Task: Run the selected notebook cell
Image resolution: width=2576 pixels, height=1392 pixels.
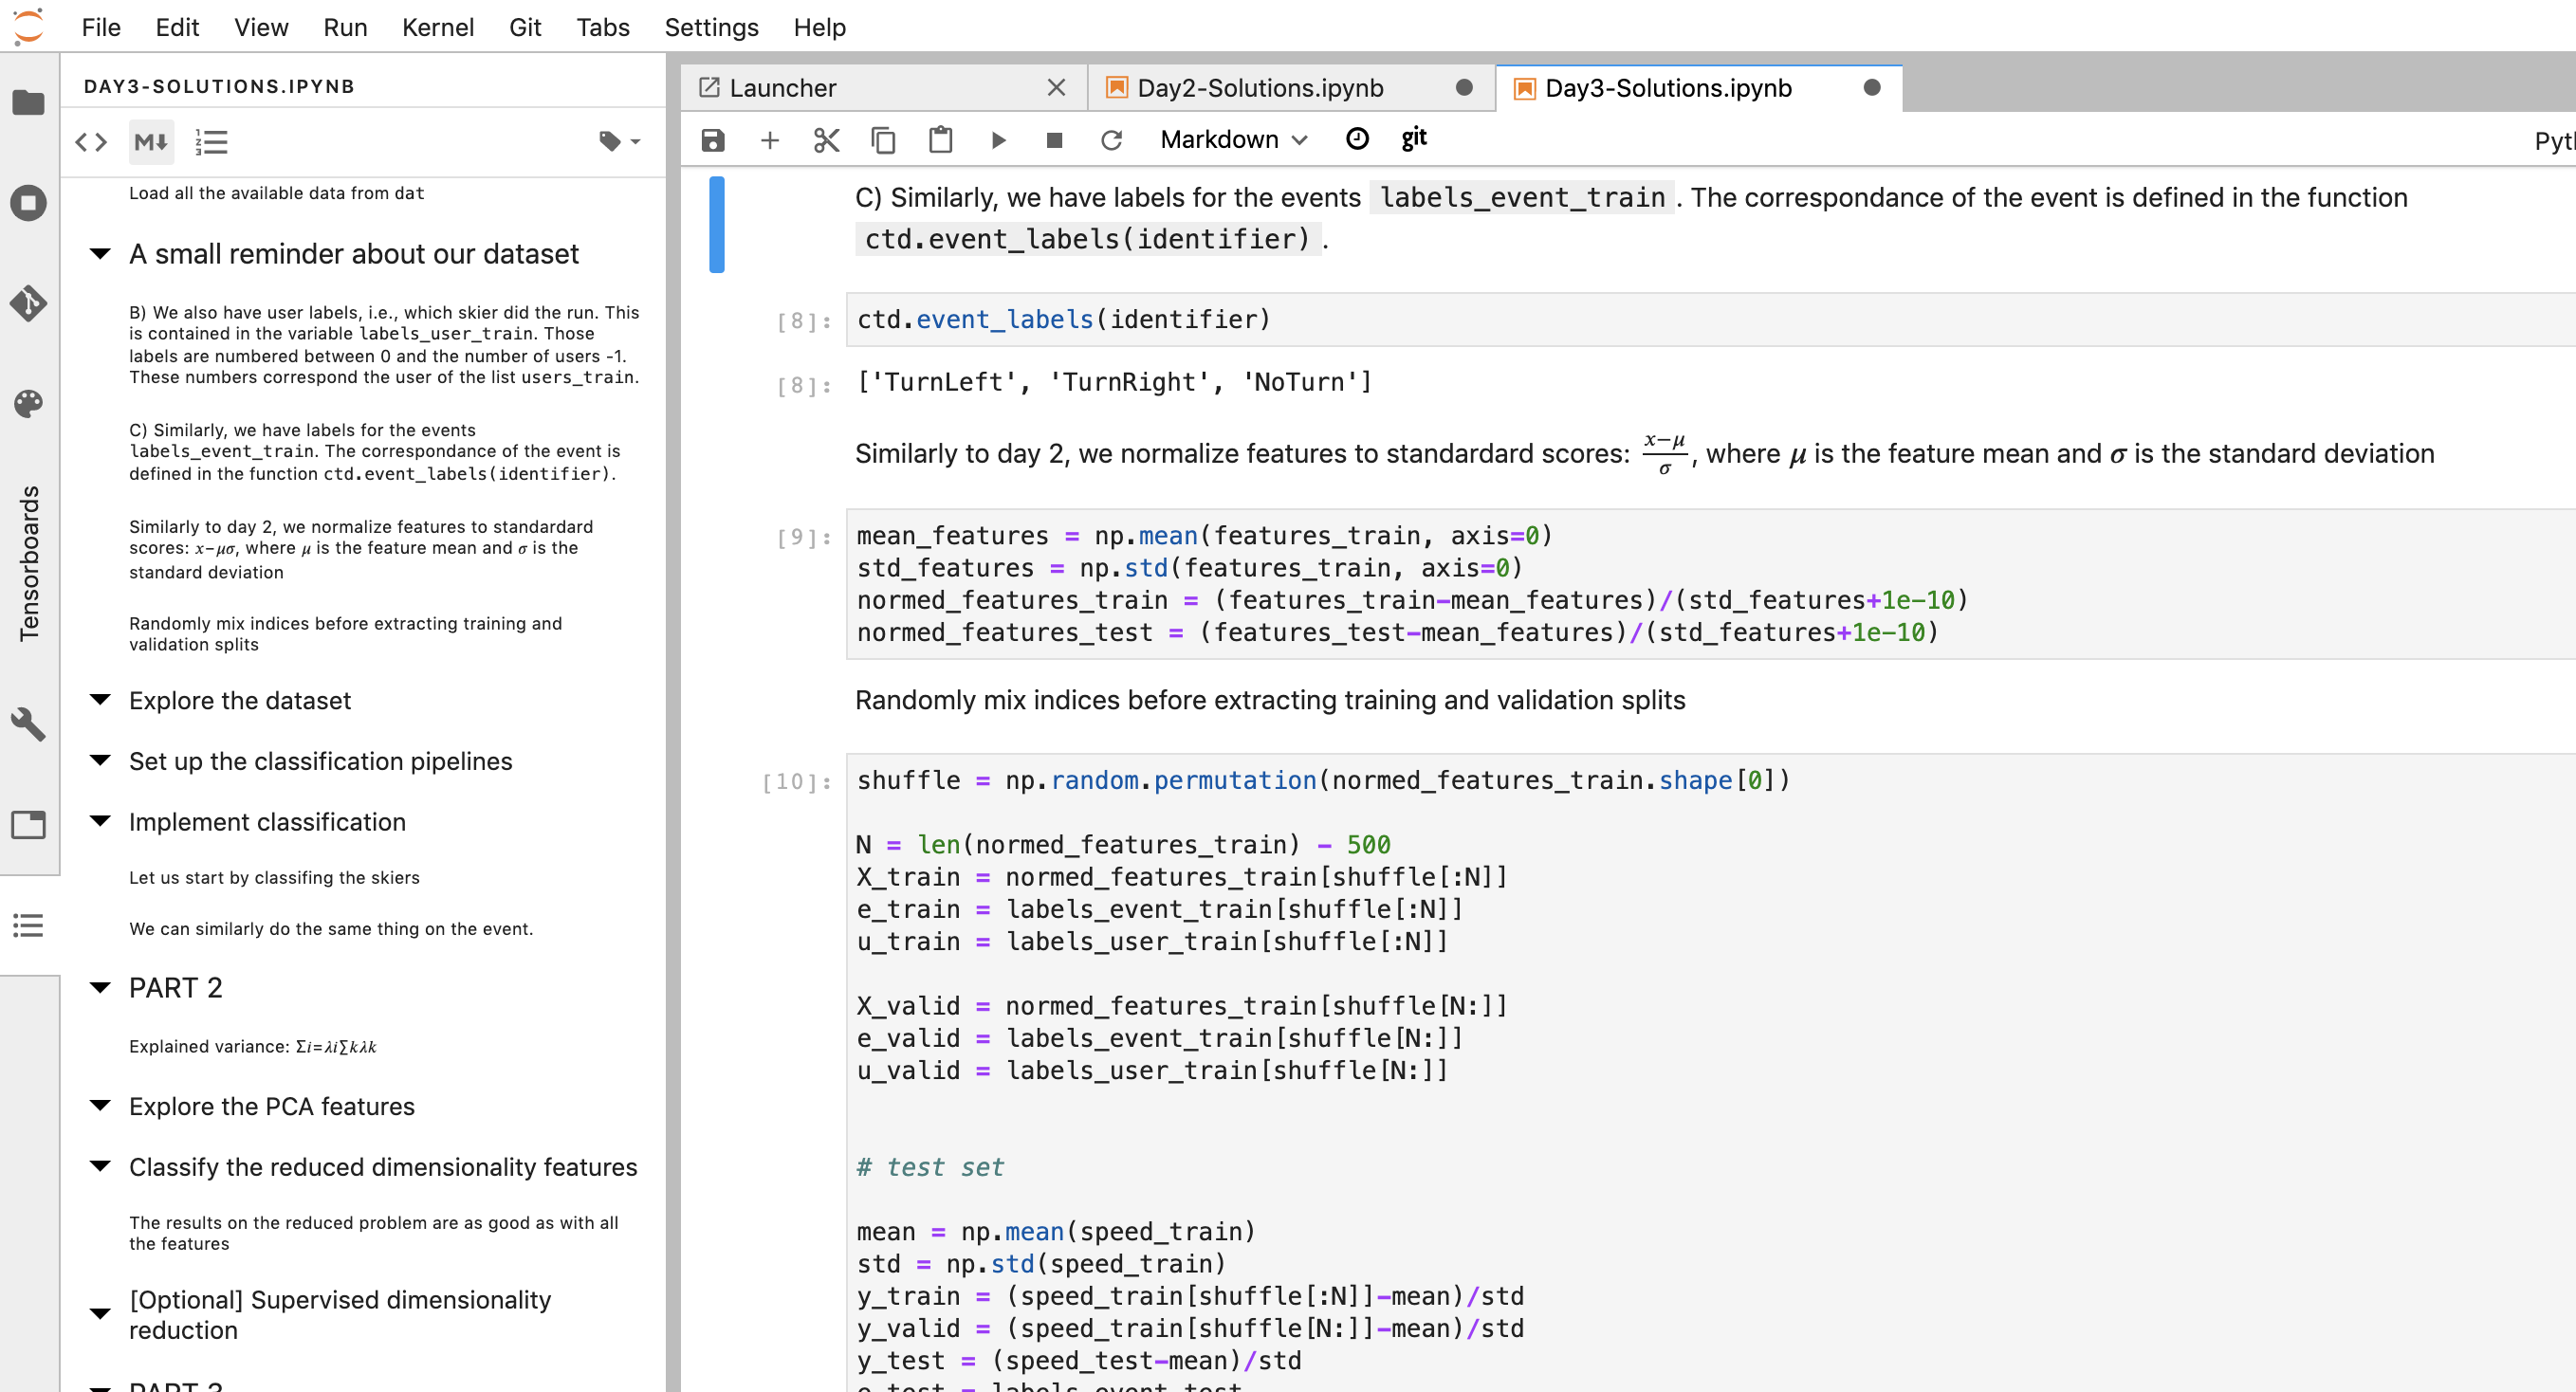Action: [997, 139]
